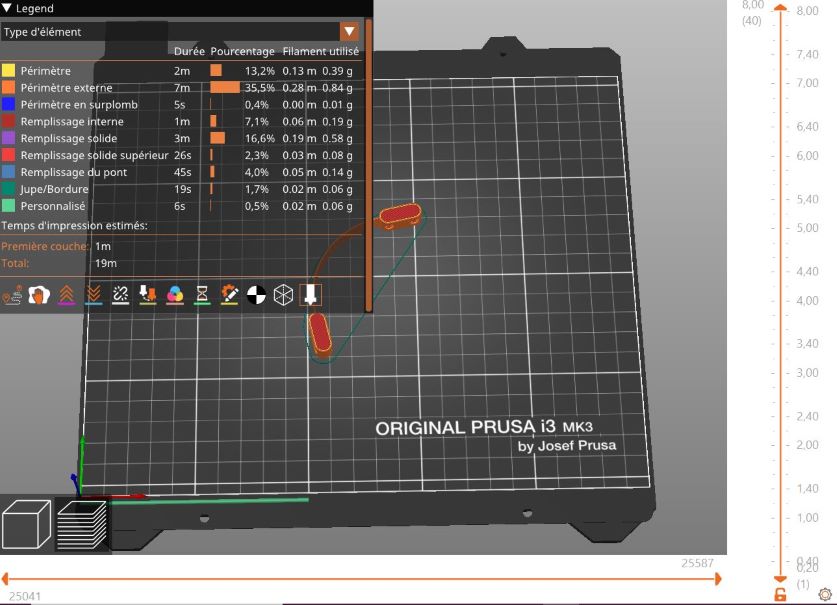
Task: Click the bottom thumb of layer slider
Action: point(780,579)
